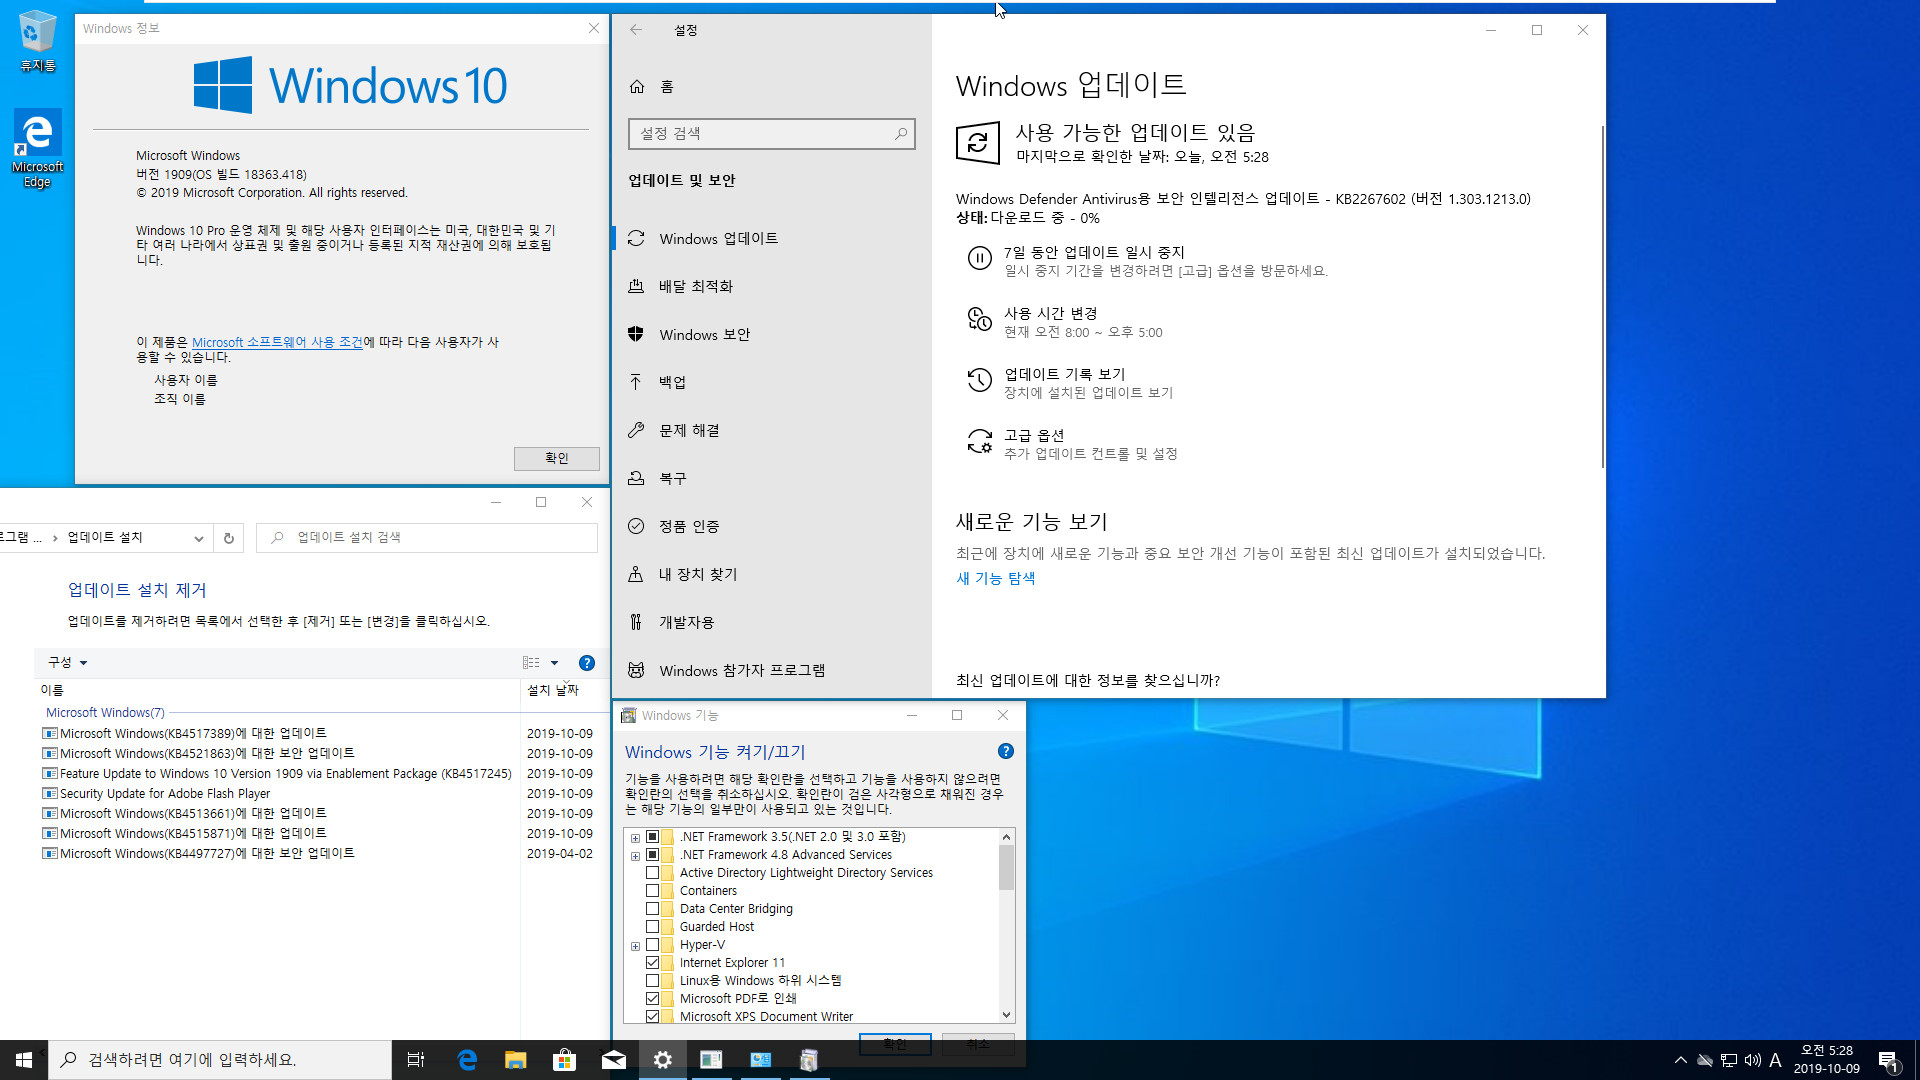Viewport: 1920px width, 1080px height.
Task: Open Microsoft 소프트웨어 사용 조건 link
Action: [x=277, y=342]
